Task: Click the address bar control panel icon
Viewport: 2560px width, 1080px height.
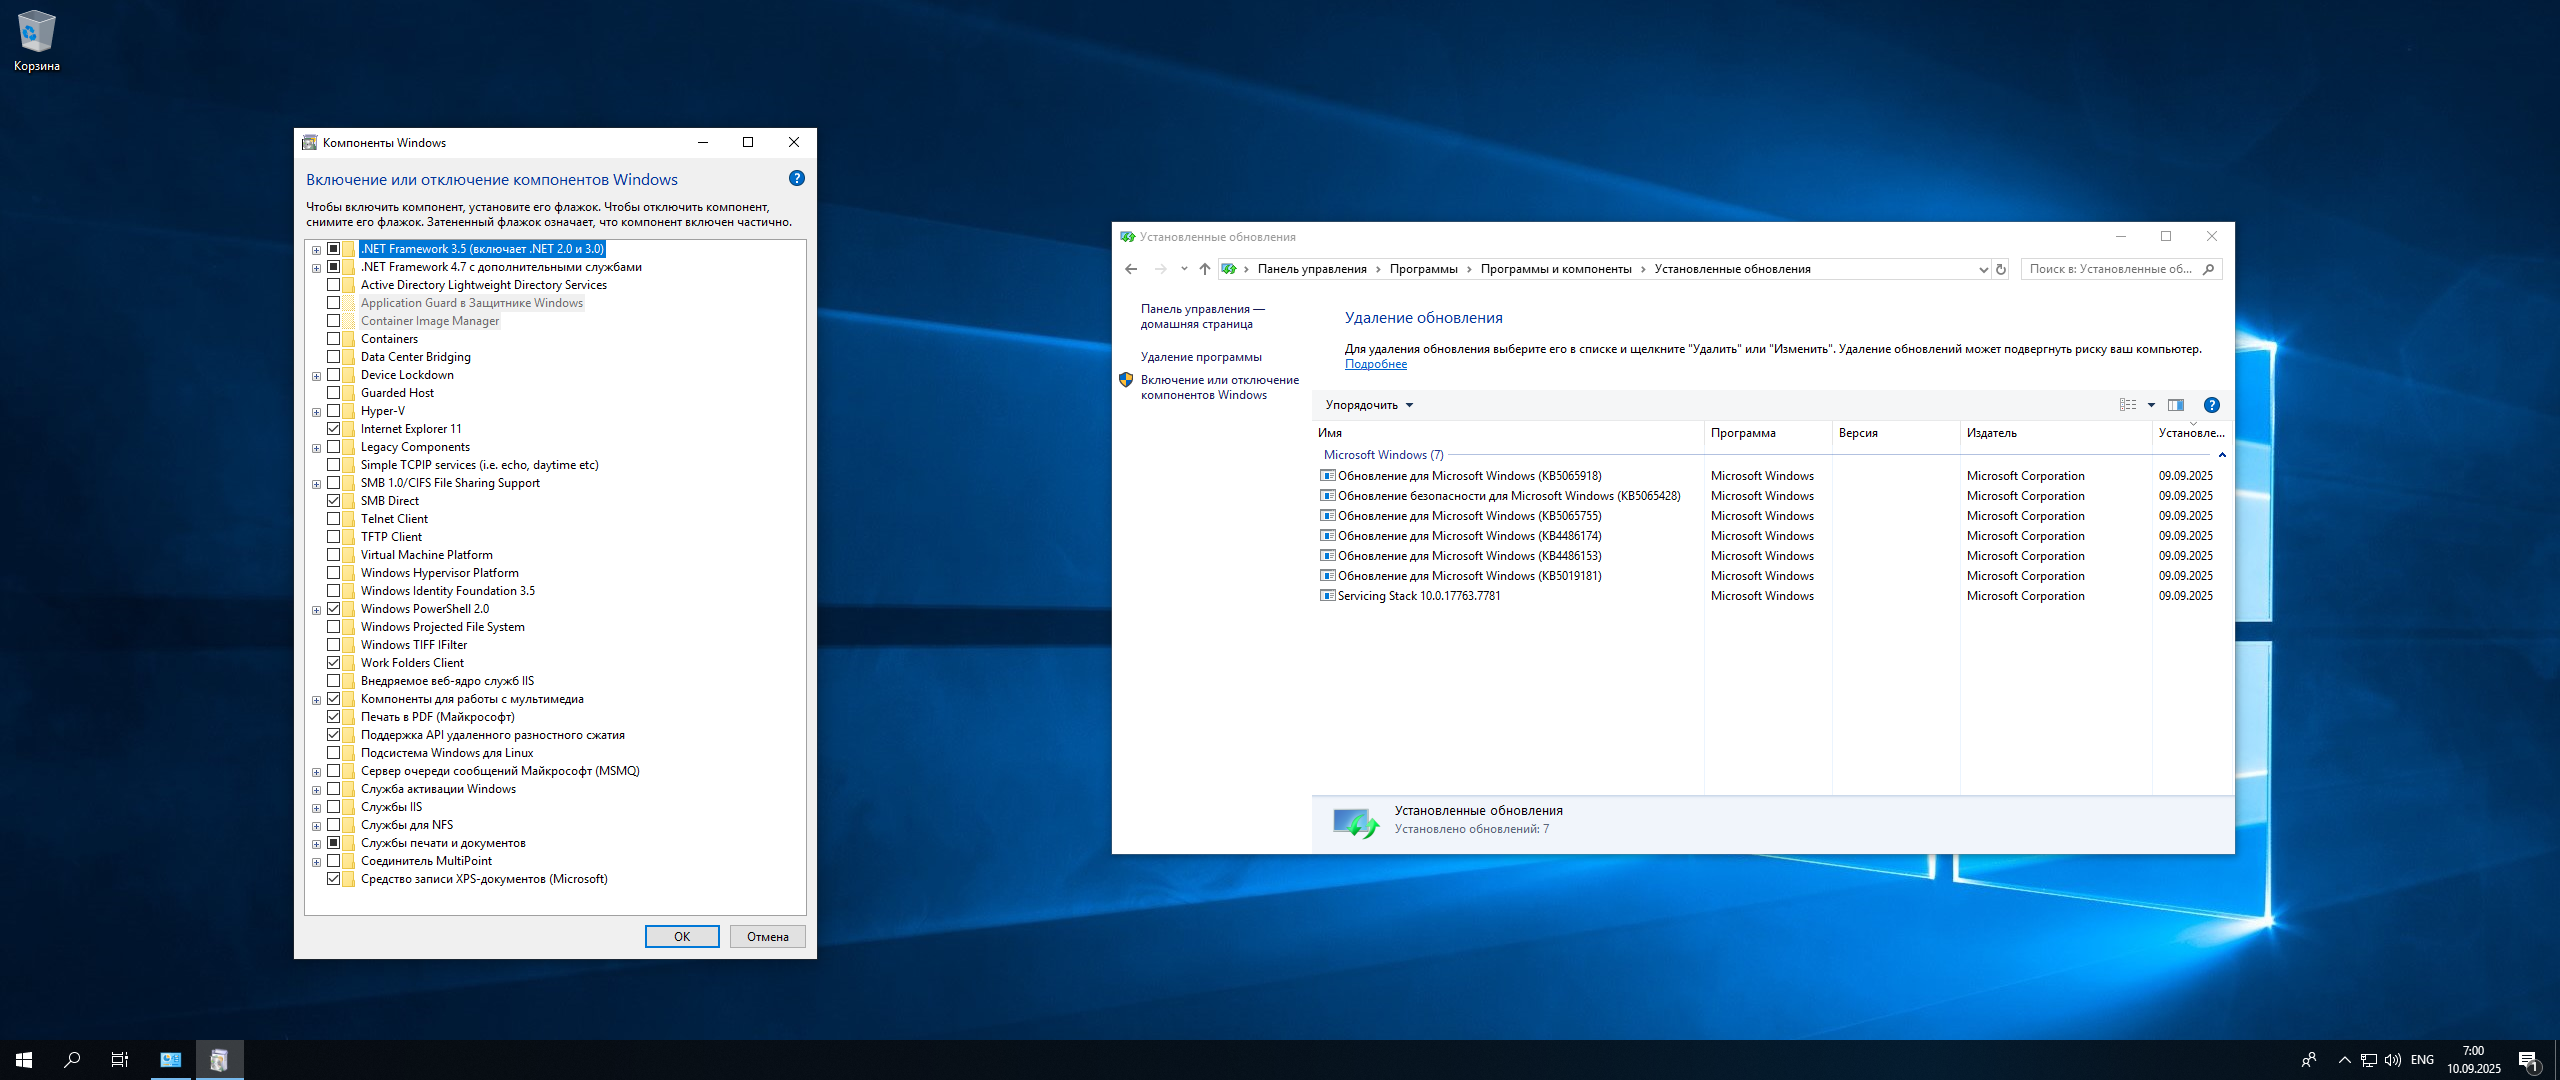Action: pos(1229,269)
